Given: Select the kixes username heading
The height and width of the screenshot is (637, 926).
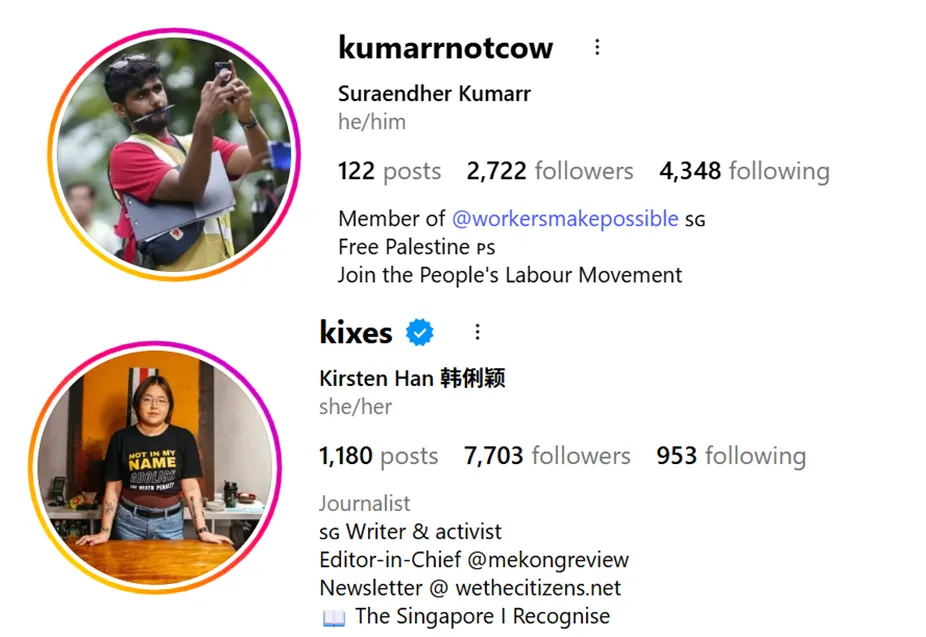Looking at the screenshot, I should 356,332.
